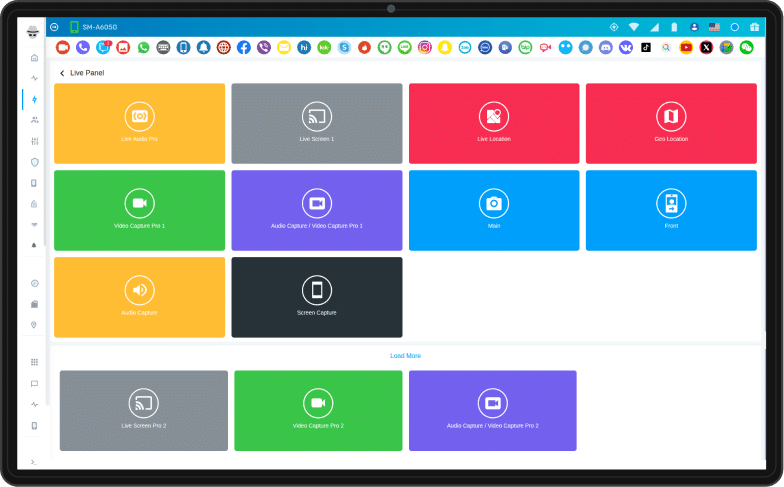This screenshot has height=487, width=784.
Task: Click the home icon in left sidebar
Action: [34, 58]
